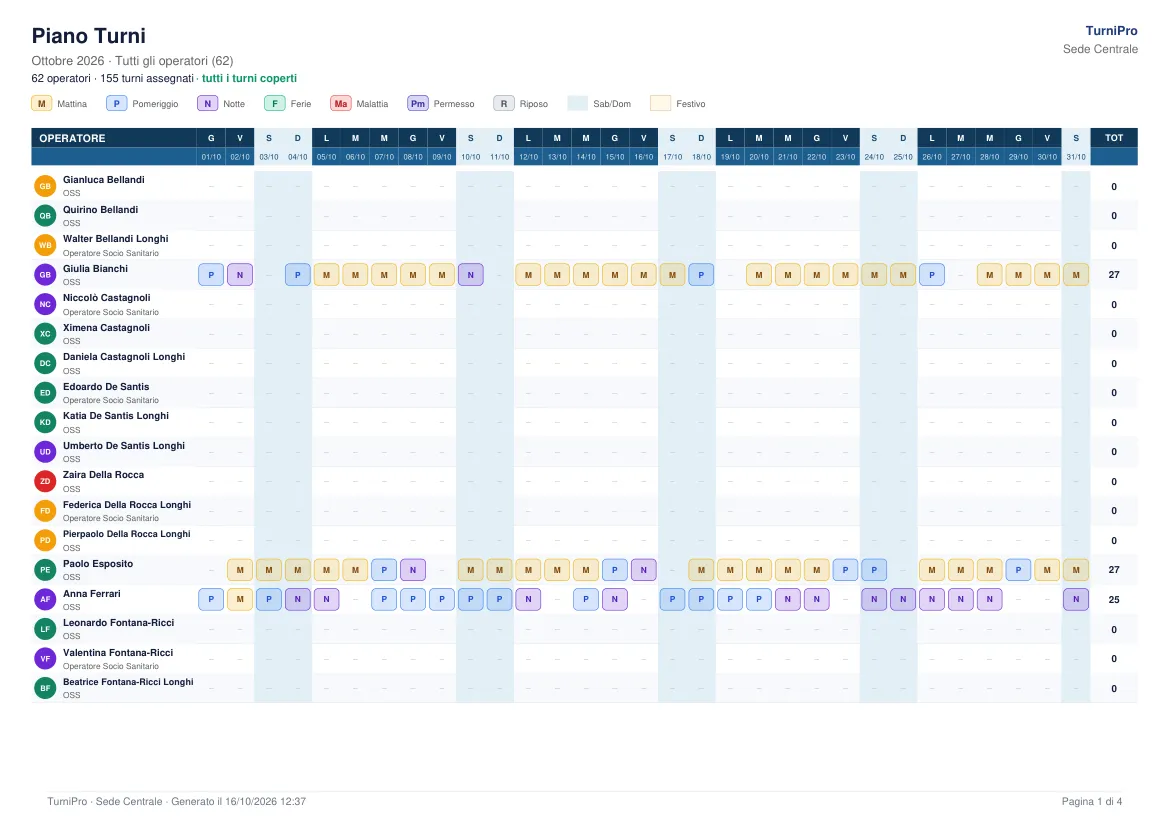Click the total 27 in Giulia Bianchi's row
Screen dimensions: 1170x827
(x=1114, y=275)
